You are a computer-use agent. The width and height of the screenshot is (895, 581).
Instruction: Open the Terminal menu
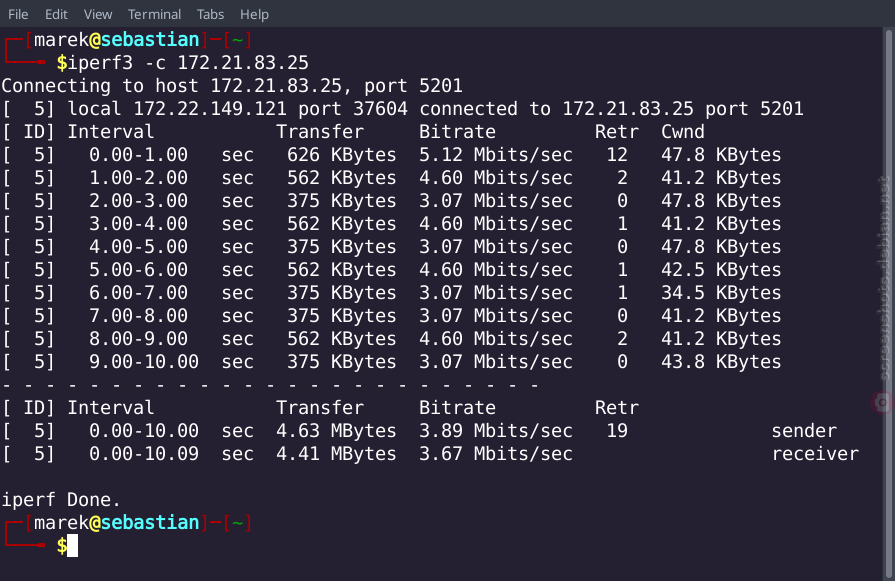tap(154, 14)
